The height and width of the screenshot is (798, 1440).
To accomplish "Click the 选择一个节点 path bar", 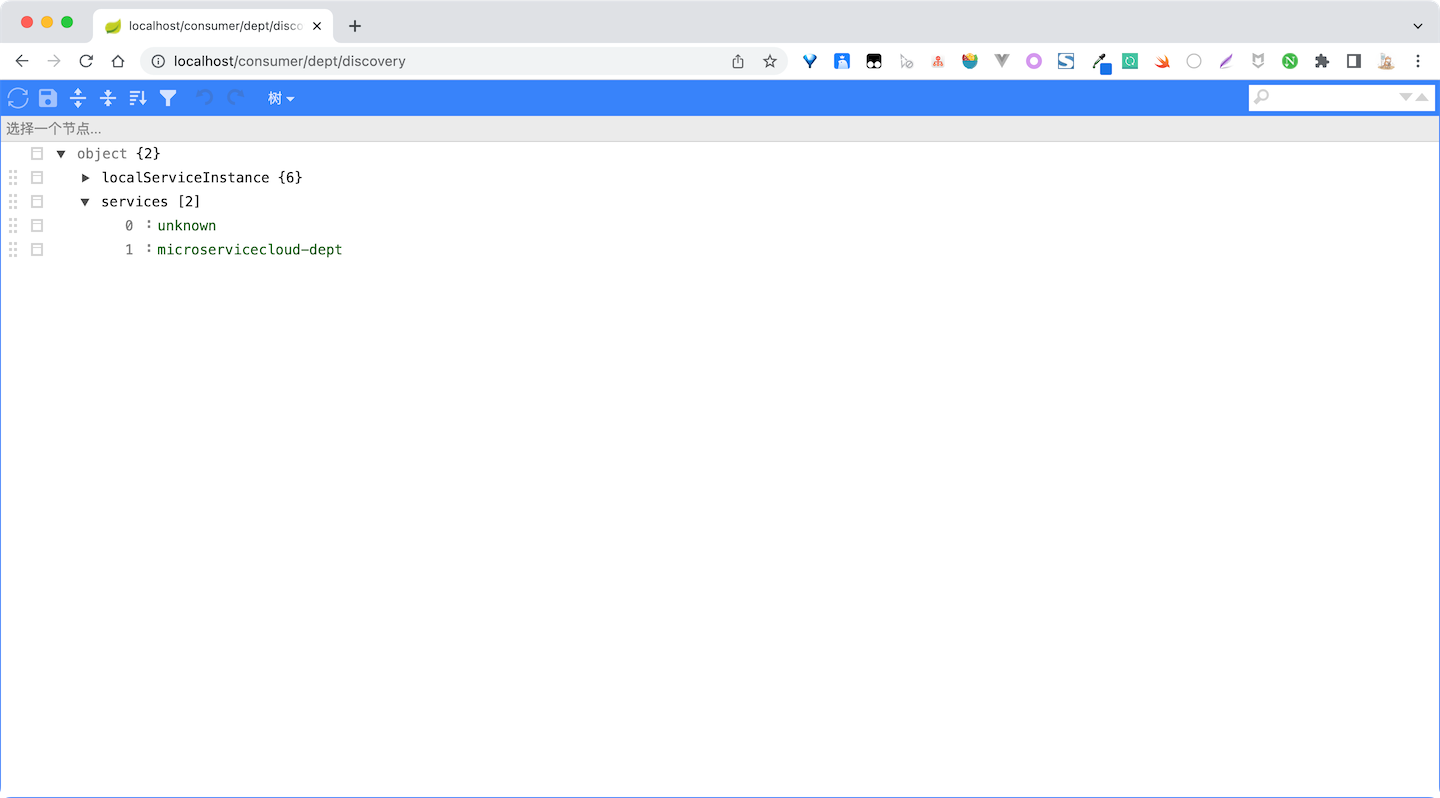I will point(720,129).
